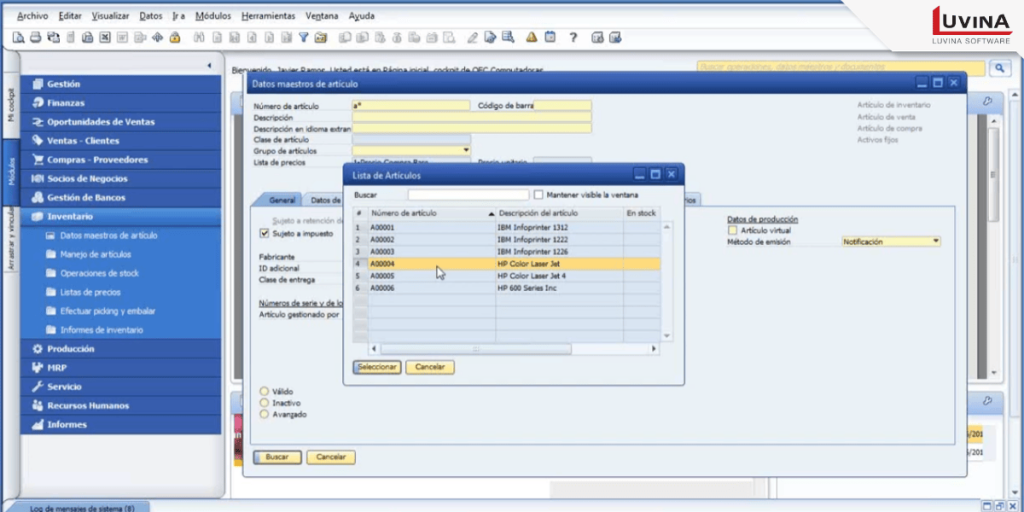1024x512 pixels.
Task: Send document by email via toolbar icon
Action: [54, 37]
